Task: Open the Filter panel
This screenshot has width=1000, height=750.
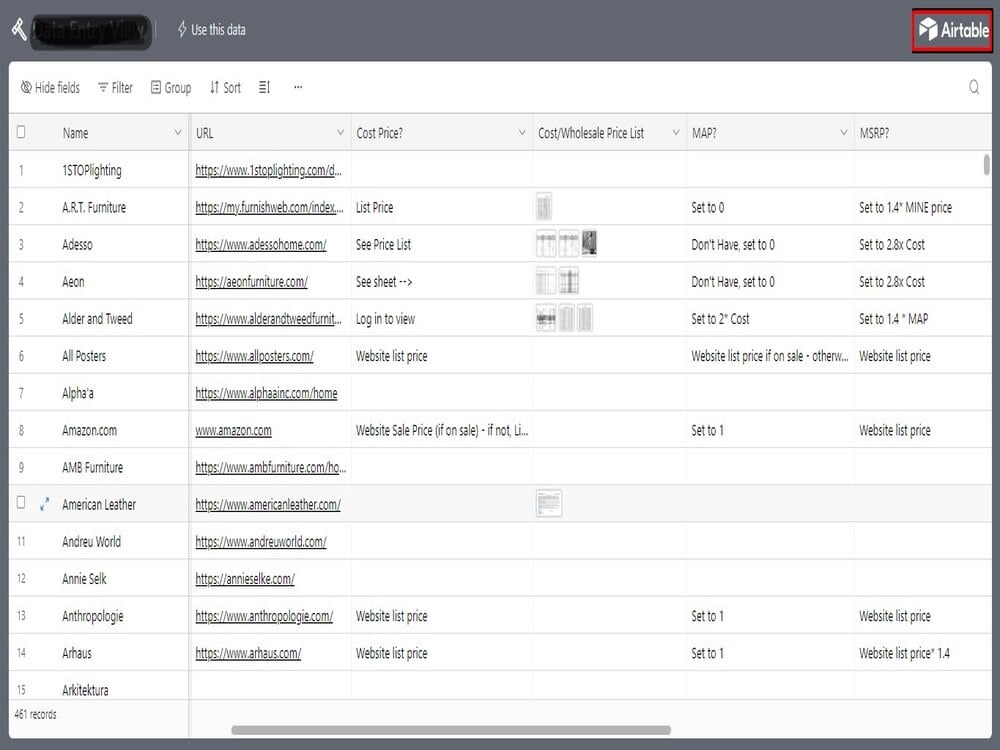Action: [x=114, y=87]
